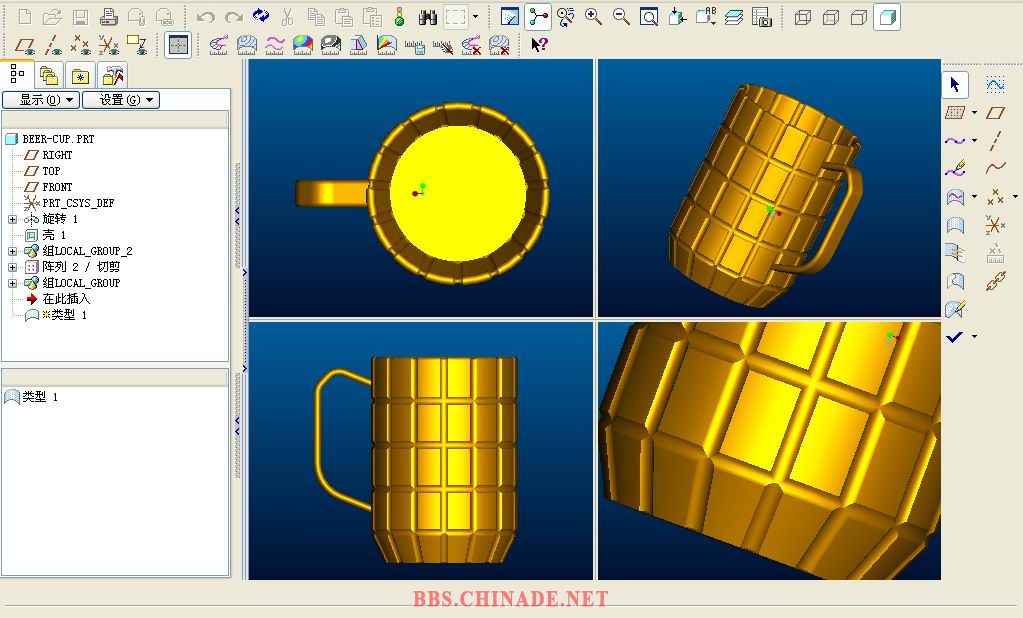Open the View Manager icon
This screenshot has width=1023, height=618.
click(761, 17)
